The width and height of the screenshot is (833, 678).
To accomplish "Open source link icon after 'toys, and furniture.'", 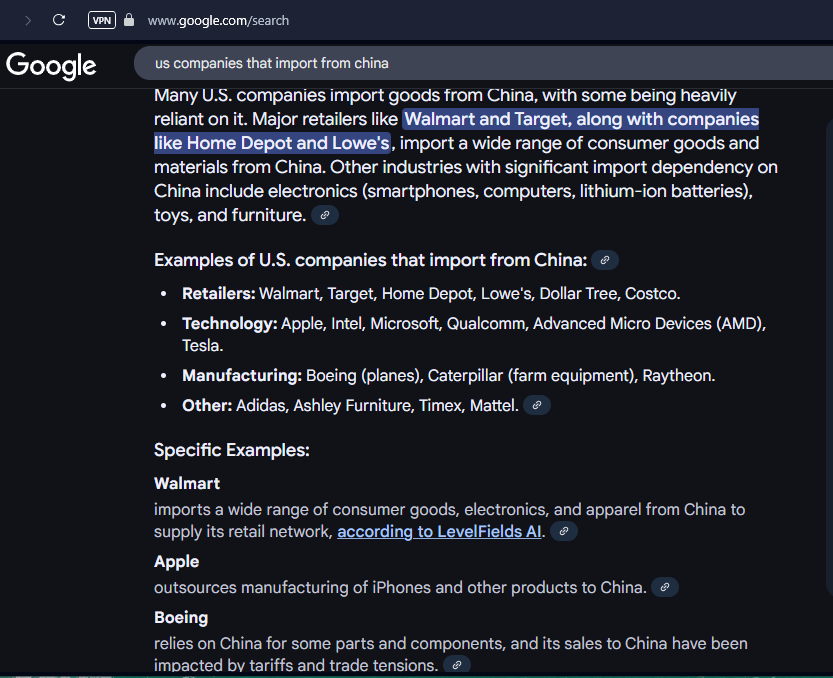I will pos(325,215).
